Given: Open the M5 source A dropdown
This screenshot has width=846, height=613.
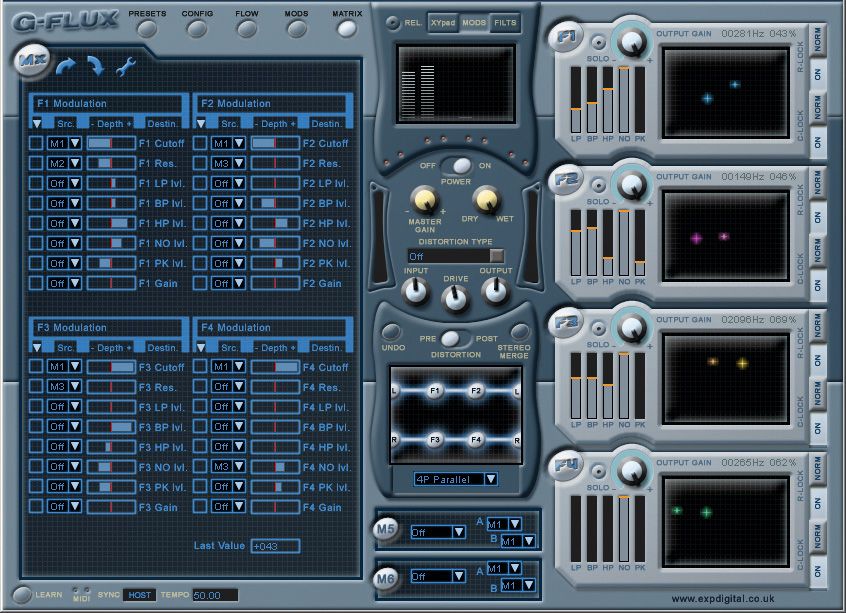Looking at the screenshot, I should coord(504,524).
